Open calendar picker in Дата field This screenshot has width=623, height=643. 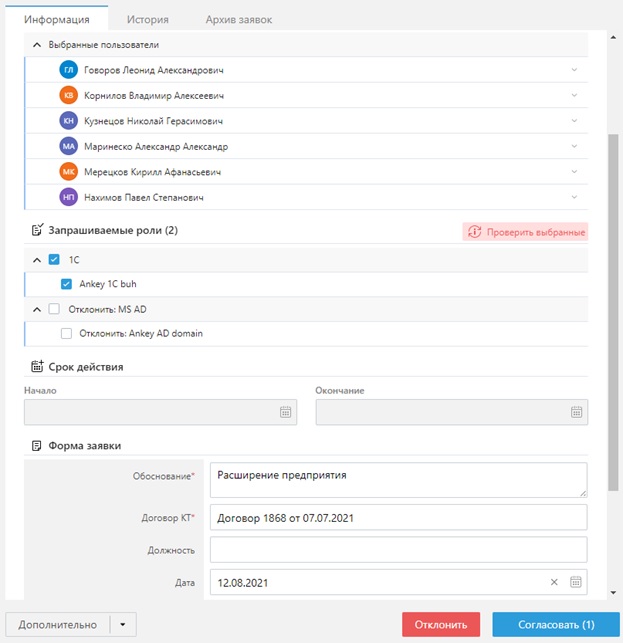coord(576,582)
